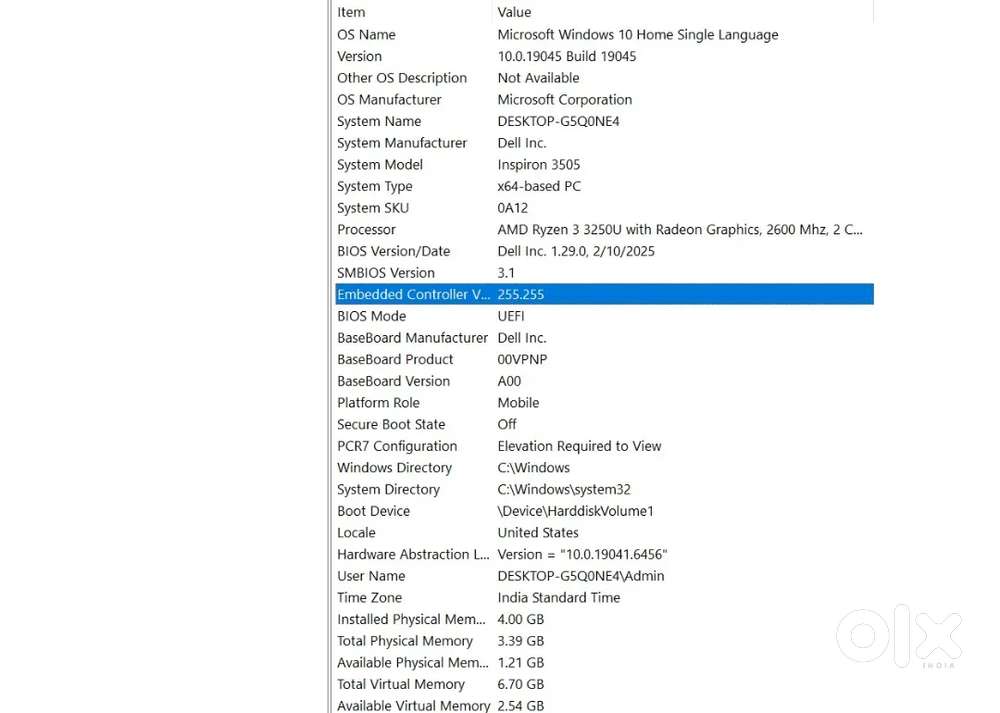
Task: Select the Time Zone row
Action: point(605,598)
